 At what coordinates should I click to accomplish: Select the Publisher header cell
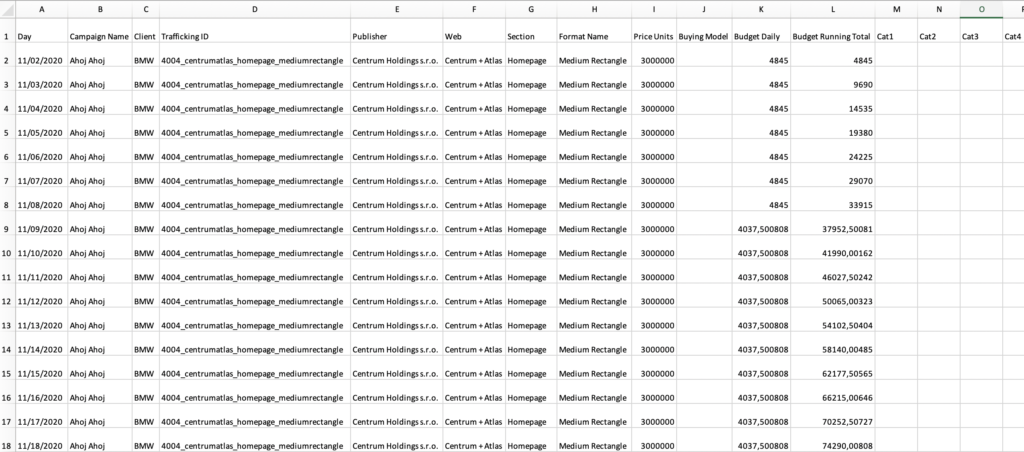point(395,37)
